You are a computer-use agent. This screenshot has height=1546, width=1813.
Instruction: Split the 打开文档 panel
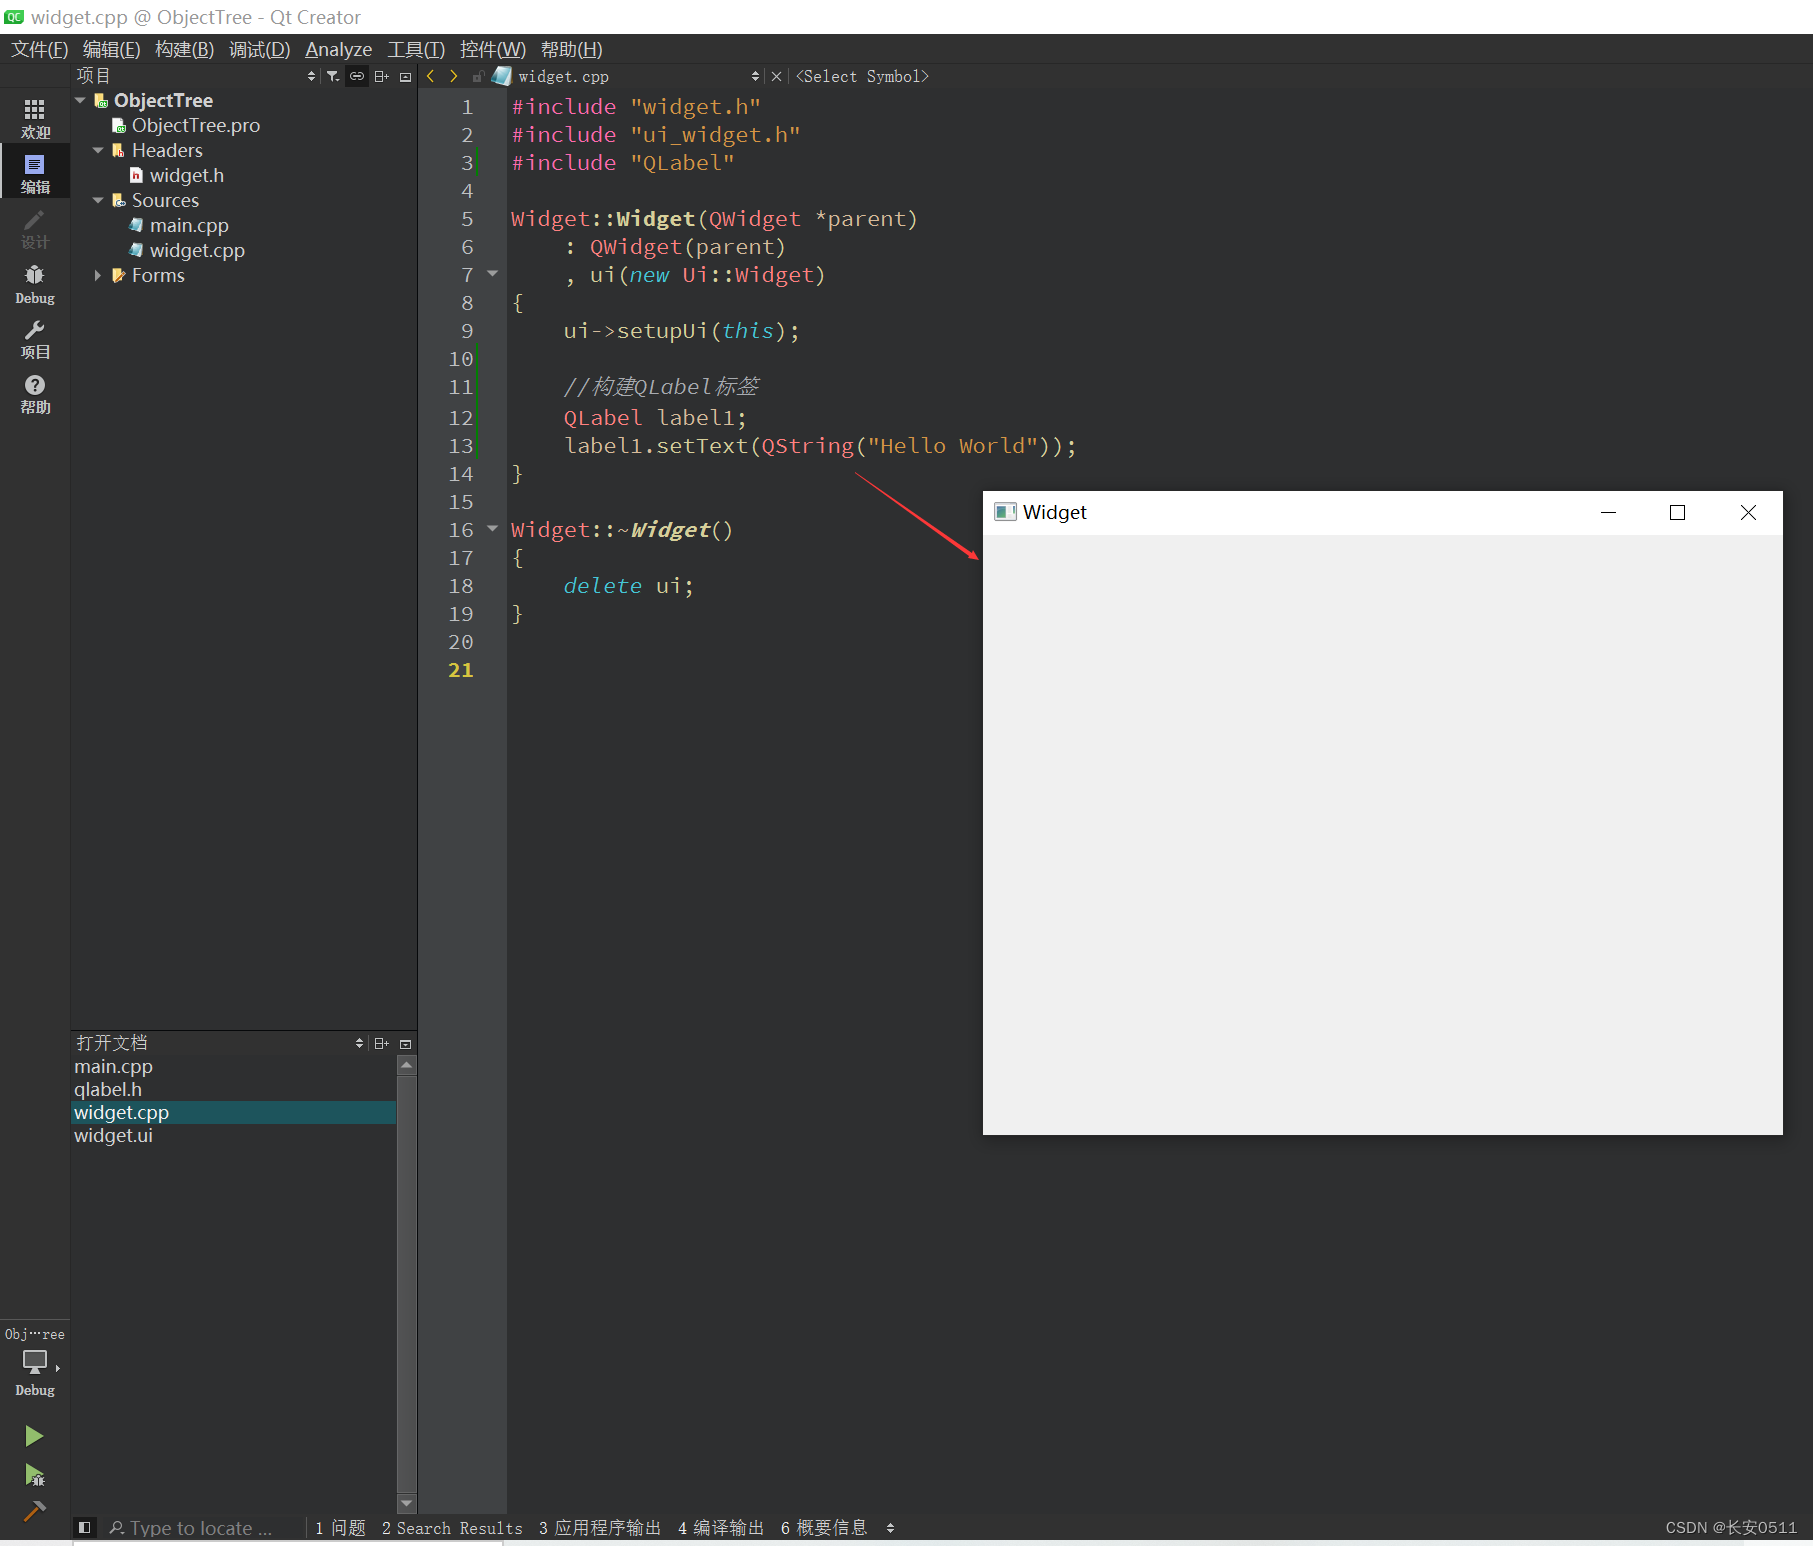(381, 1043)
